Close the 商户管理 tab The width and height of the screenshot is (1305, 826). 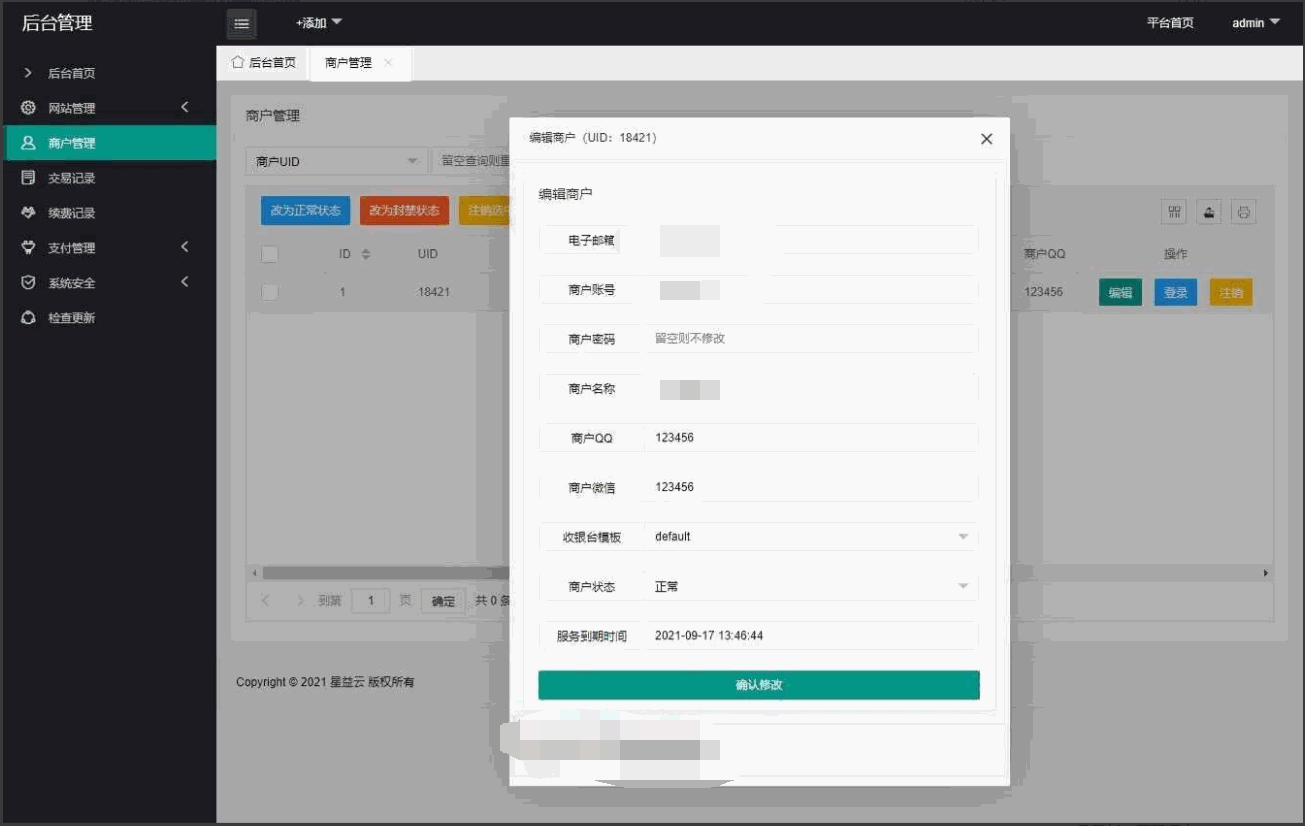[388, 63]
